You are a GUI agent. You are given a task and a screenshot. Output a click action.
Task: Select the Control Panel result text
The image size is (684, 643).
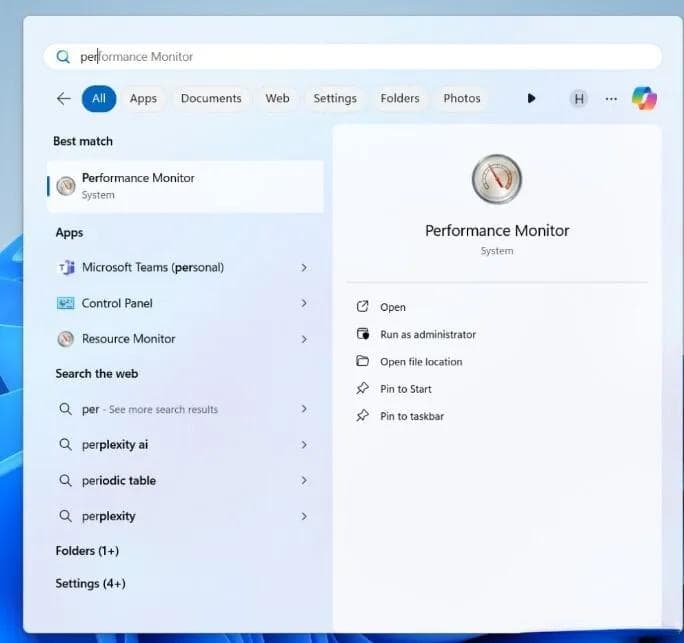pyautogui.click(x=117, y=303)
